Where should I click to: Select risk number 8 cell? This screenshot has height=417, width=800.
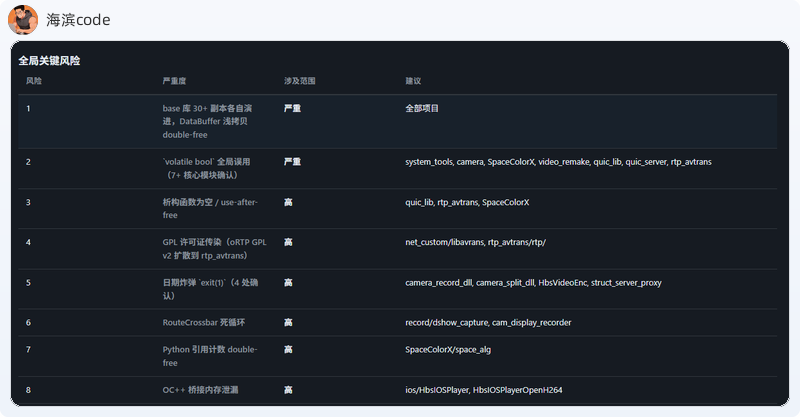pos(29,389)
